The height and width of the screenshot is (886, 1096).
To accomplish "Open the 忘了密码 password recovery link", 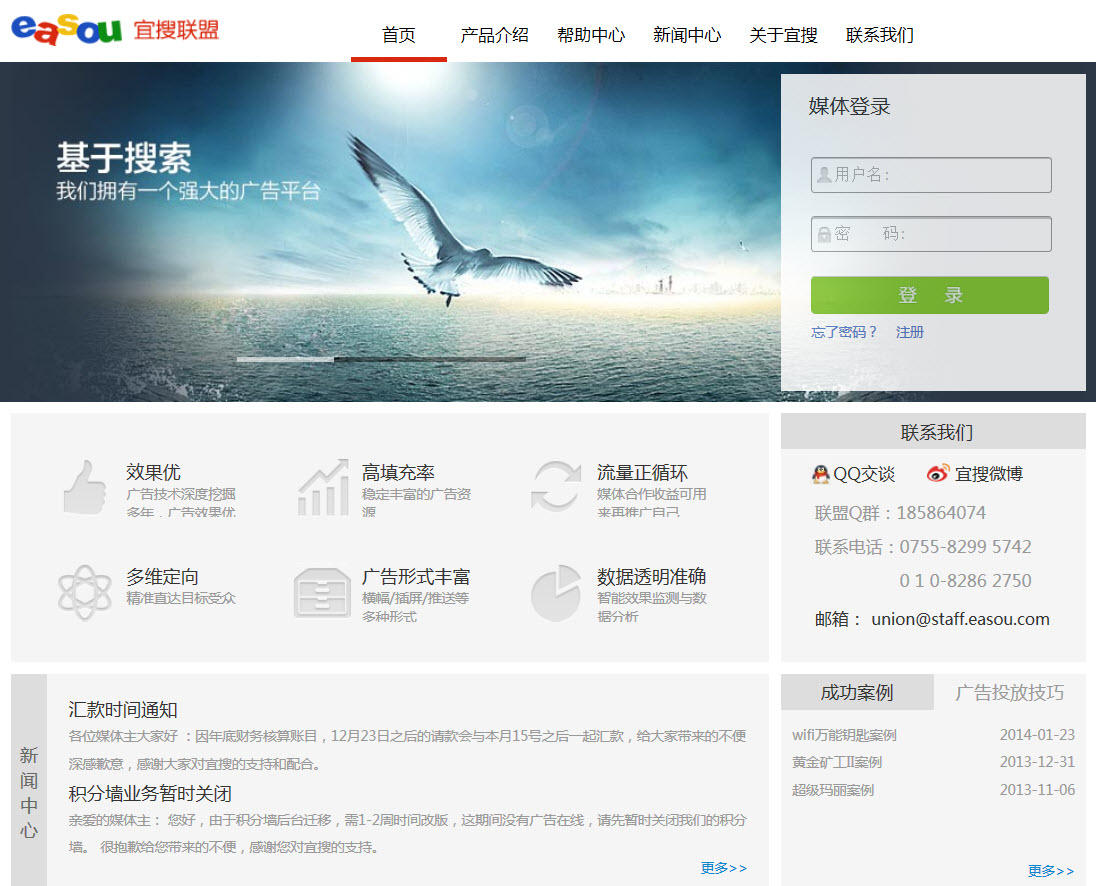I will click(843, 332).
